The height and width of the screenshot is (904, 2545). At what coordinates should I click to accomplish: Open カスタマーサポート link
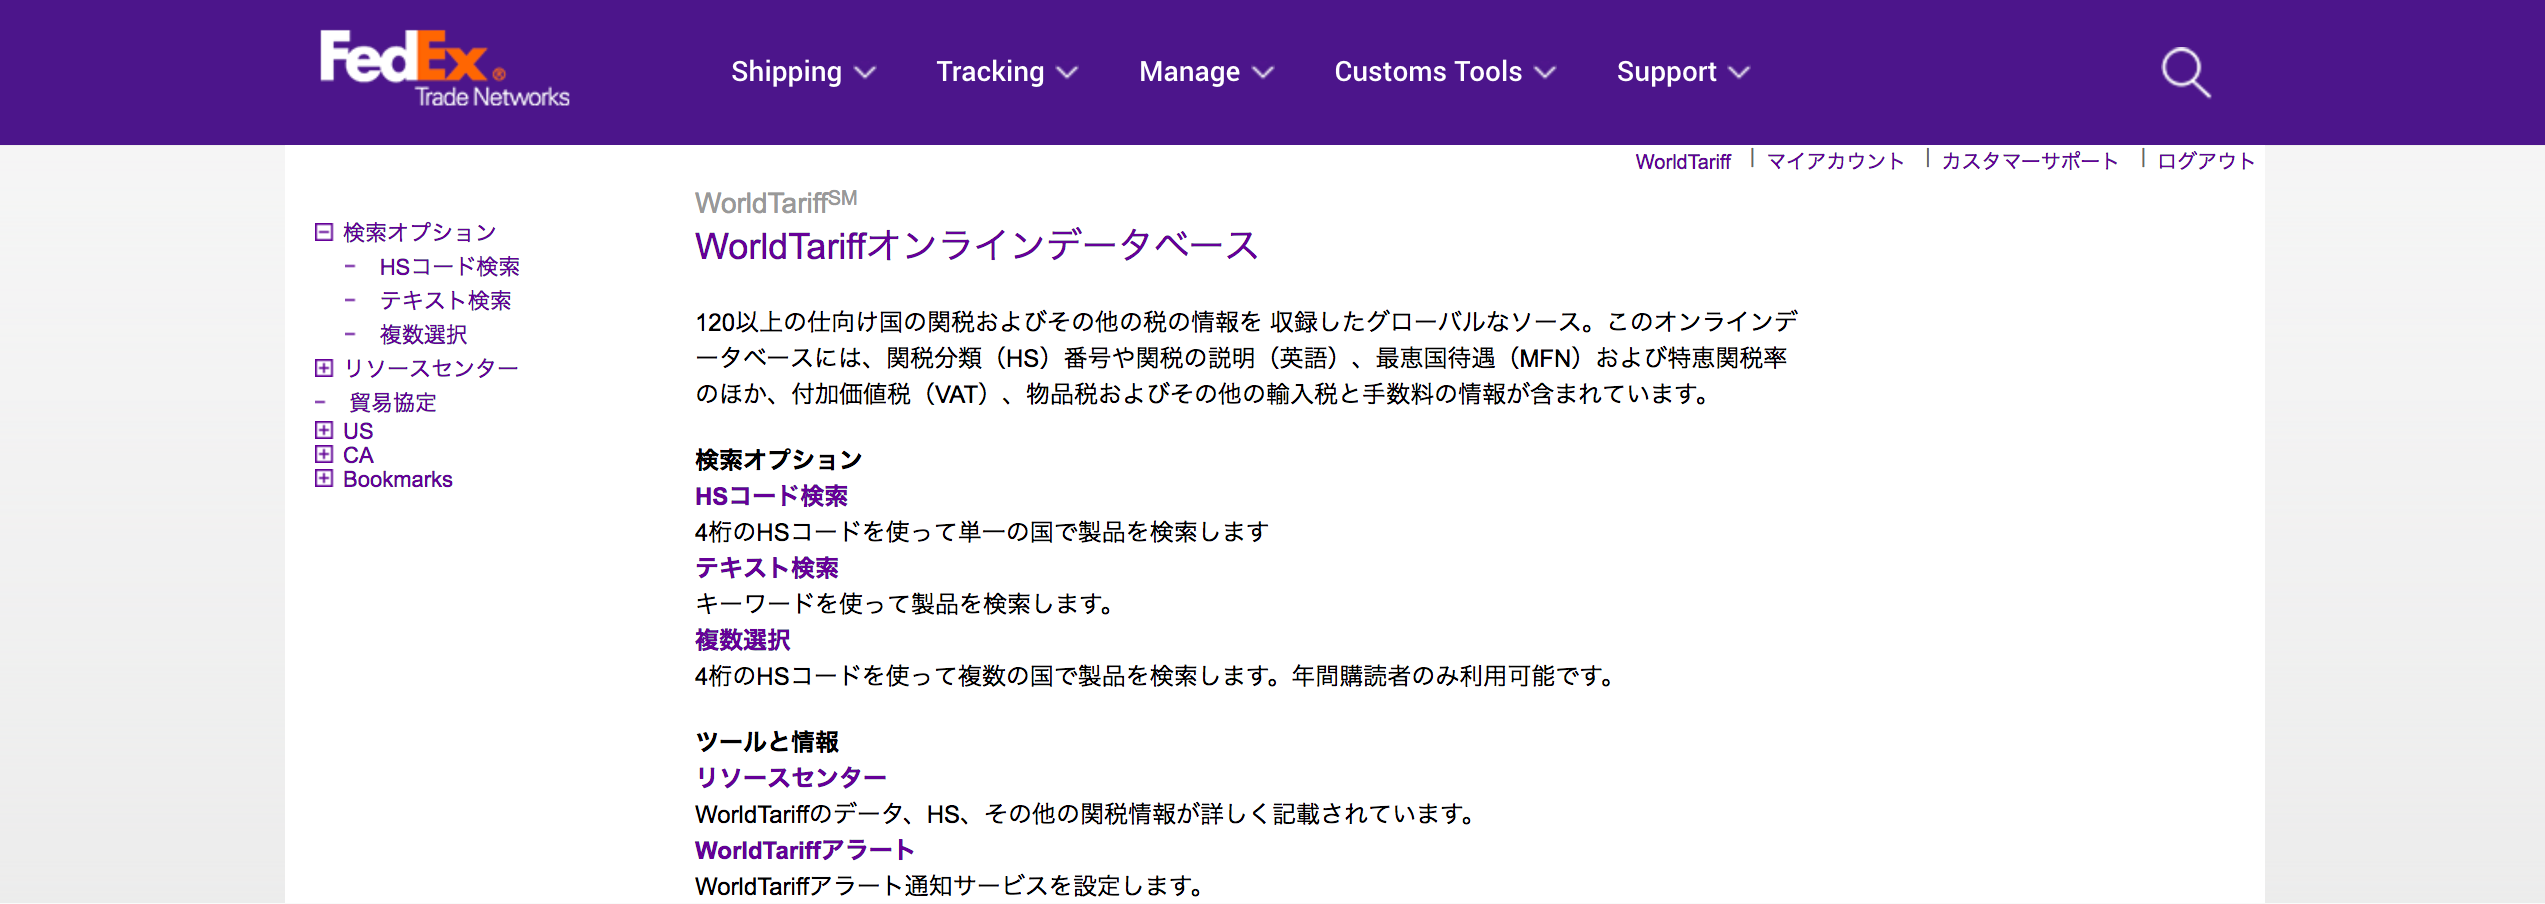(x=2030, y=162)
